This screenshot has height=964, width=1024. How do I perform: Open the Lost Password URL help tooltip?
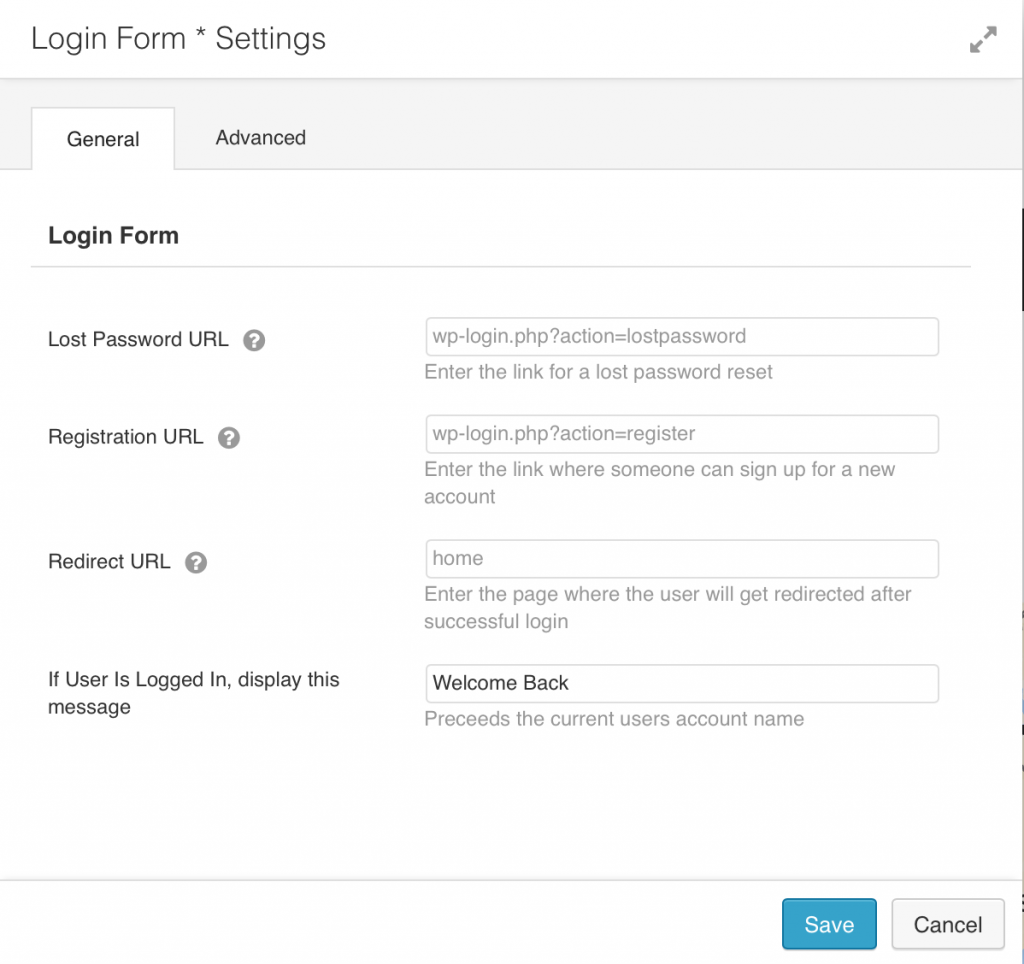coord(254,340)
